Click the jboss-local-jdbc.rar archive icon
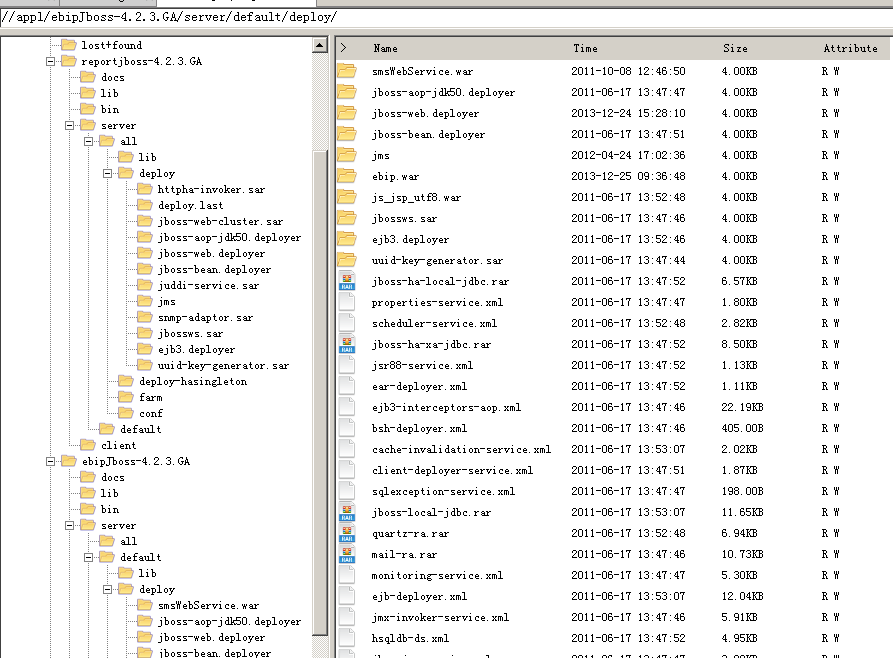 347,512
